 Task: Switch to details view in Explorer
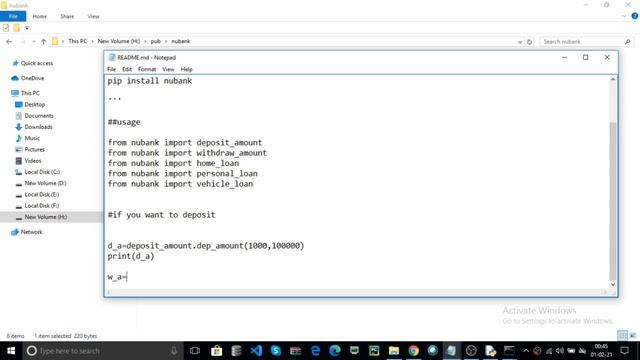622,336
